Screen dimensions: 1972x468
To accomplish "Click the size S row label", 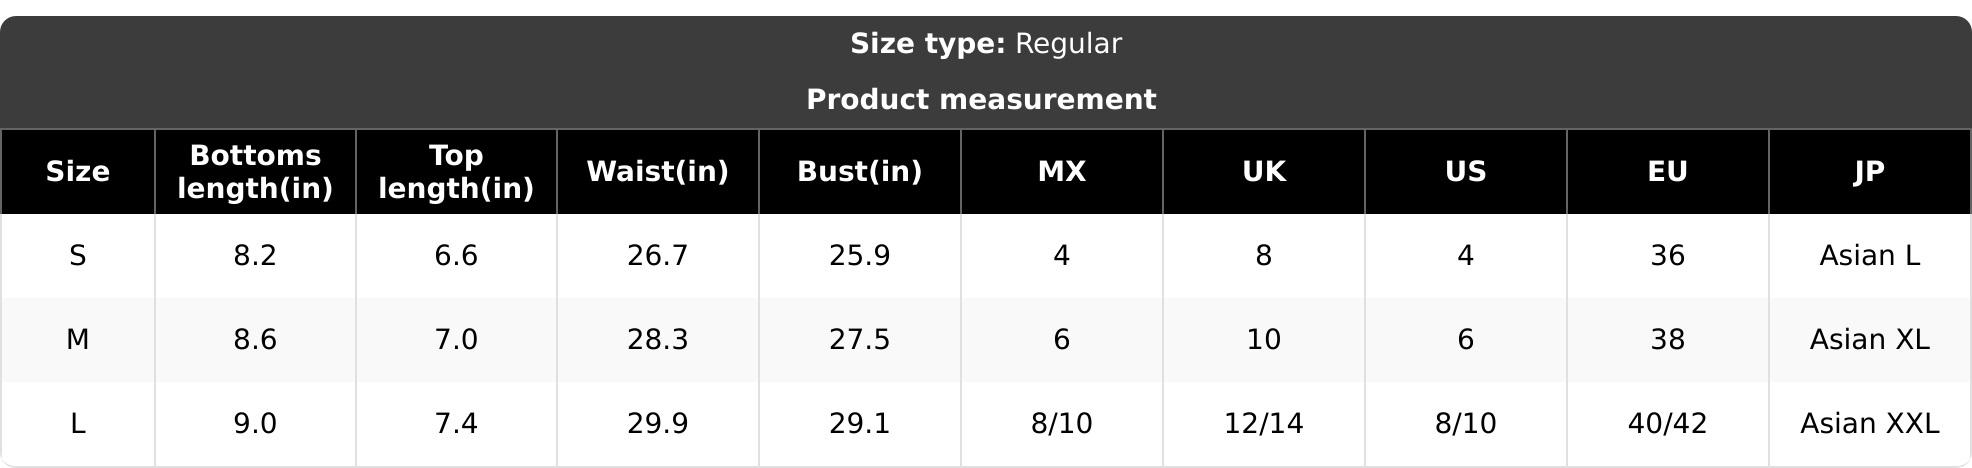I will [77, 256].
